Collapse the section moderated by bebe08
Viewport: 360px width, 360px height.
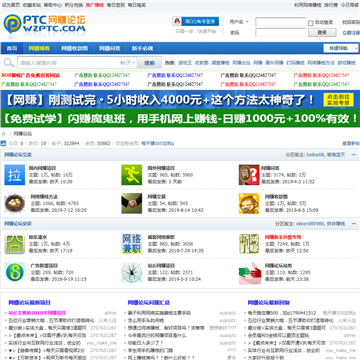[353, 155]
